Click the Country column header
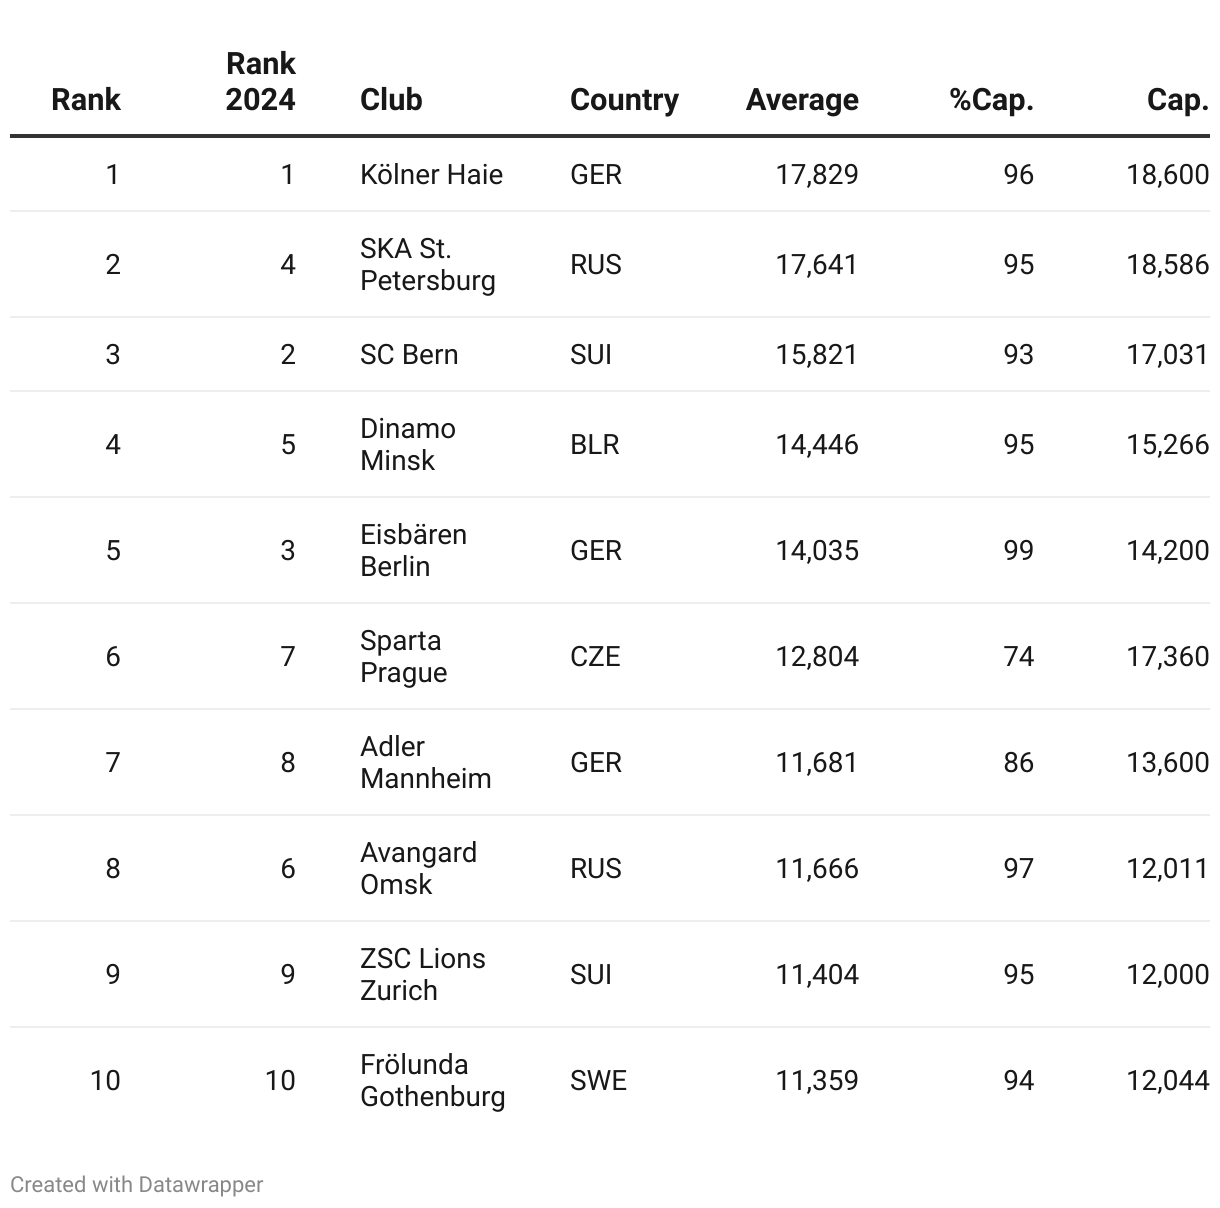Screen dimensions: 1220x1208 click(x=624, y=99)
